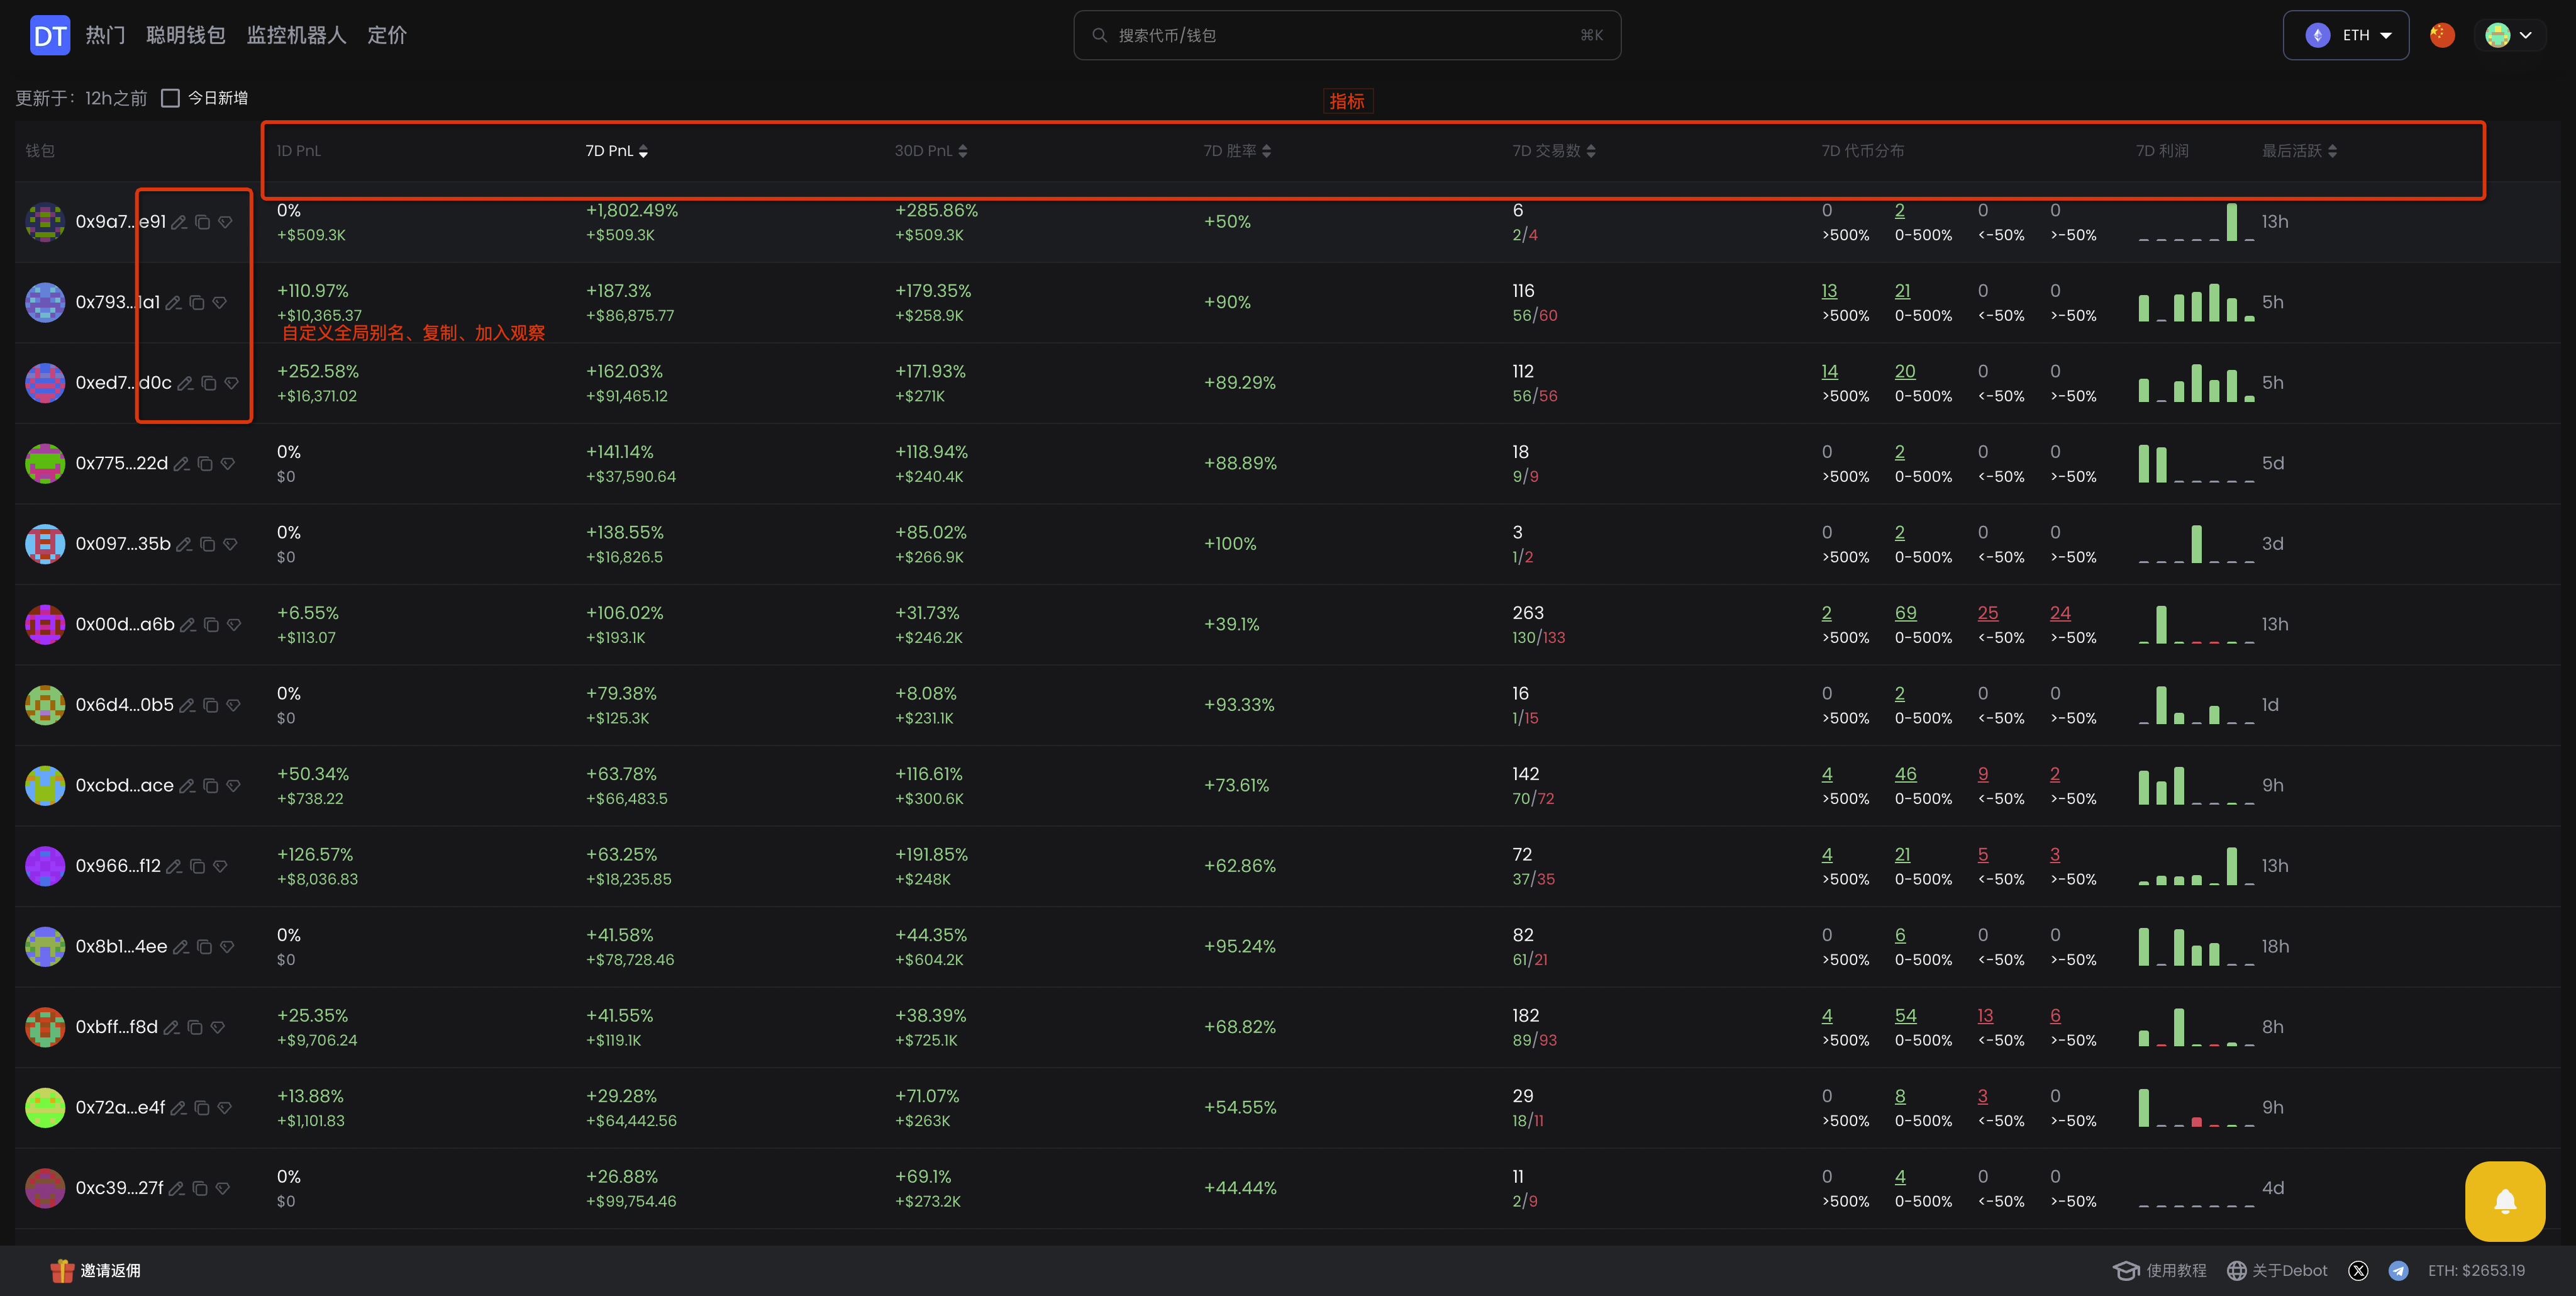Open the X (Twitter) icon in footer

[2358, 1271]
